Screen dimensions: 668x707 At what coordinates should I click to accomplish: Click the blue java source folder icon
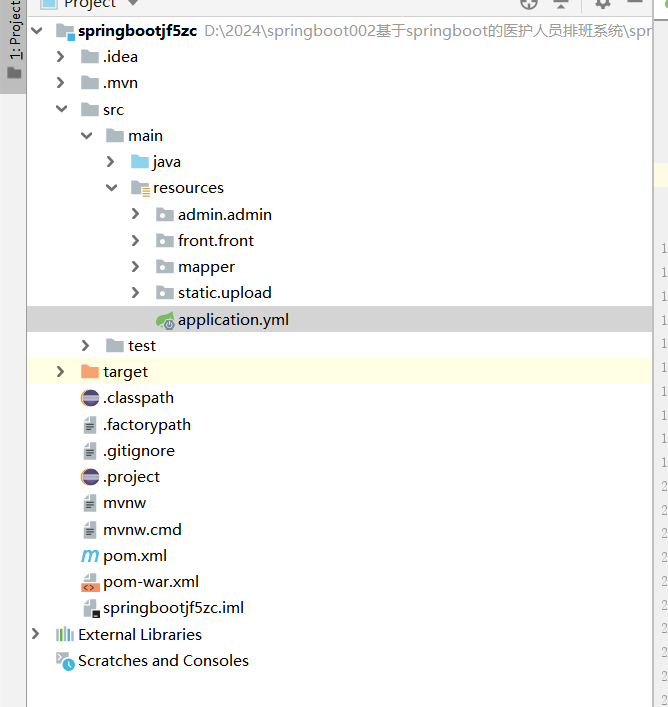click(x=140, y=162)
